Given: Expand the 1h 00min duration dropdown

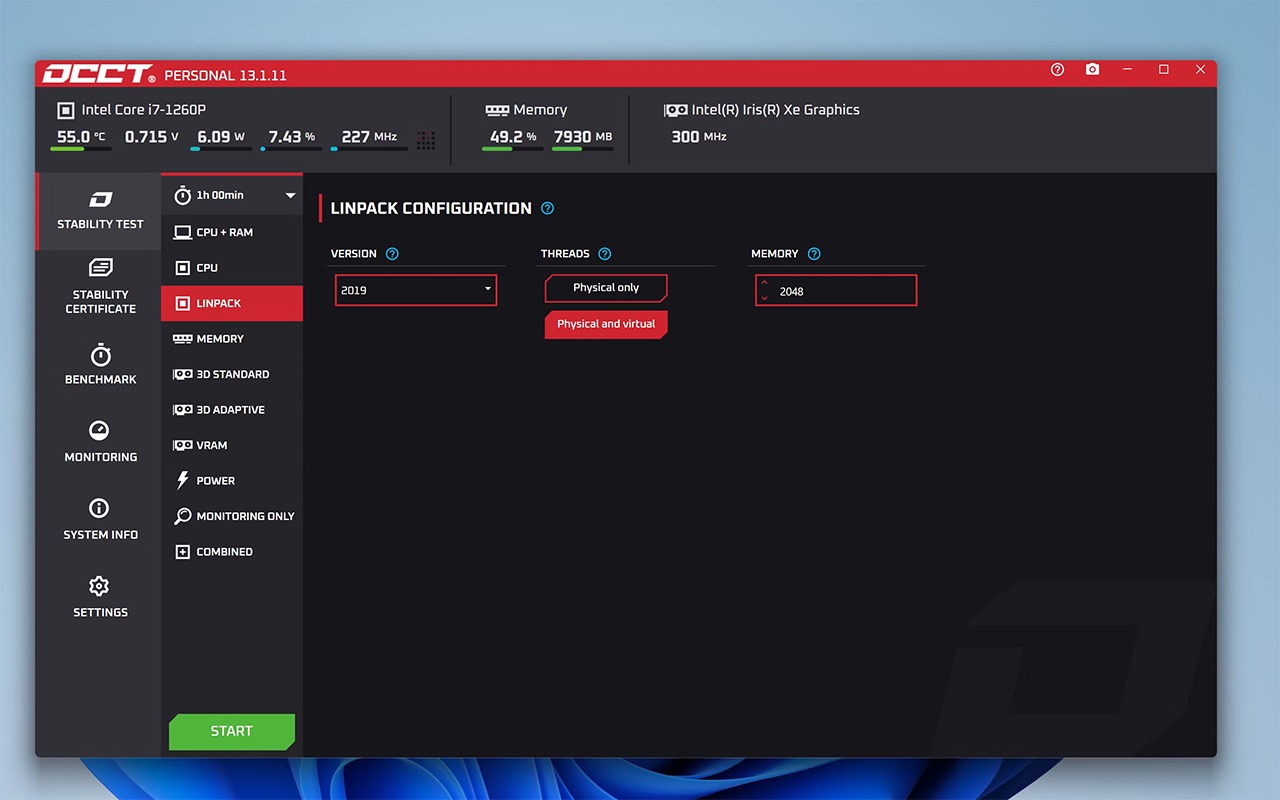Looking at the screenshot, I should tap(232, 195).
